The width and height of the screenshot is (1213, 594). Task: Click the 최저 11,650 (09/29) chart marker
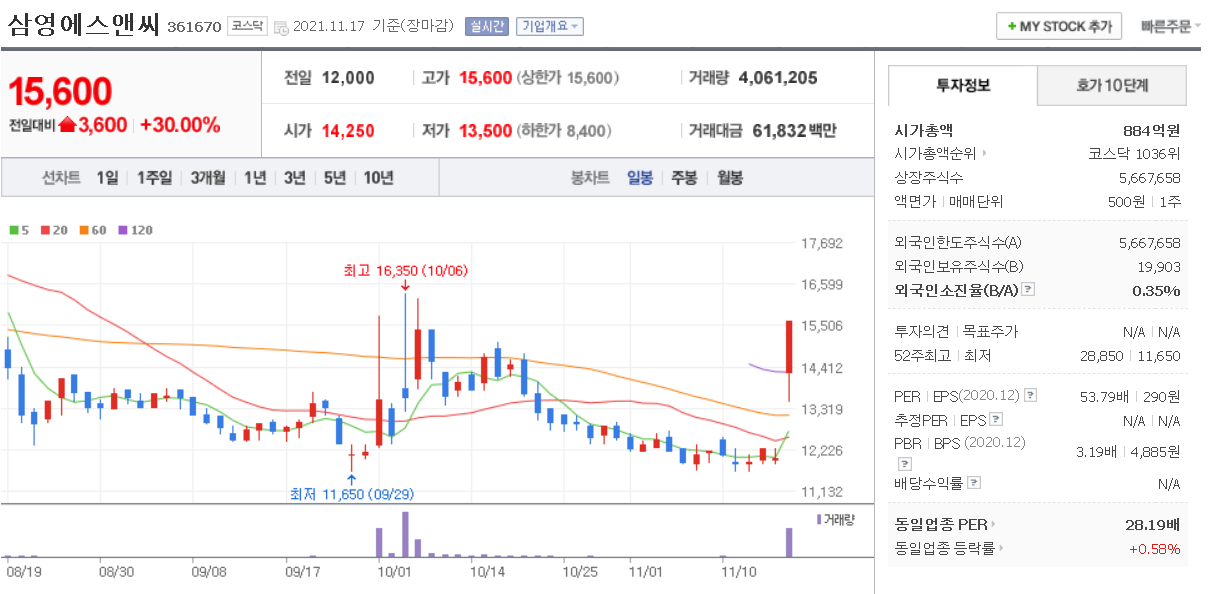352,494
